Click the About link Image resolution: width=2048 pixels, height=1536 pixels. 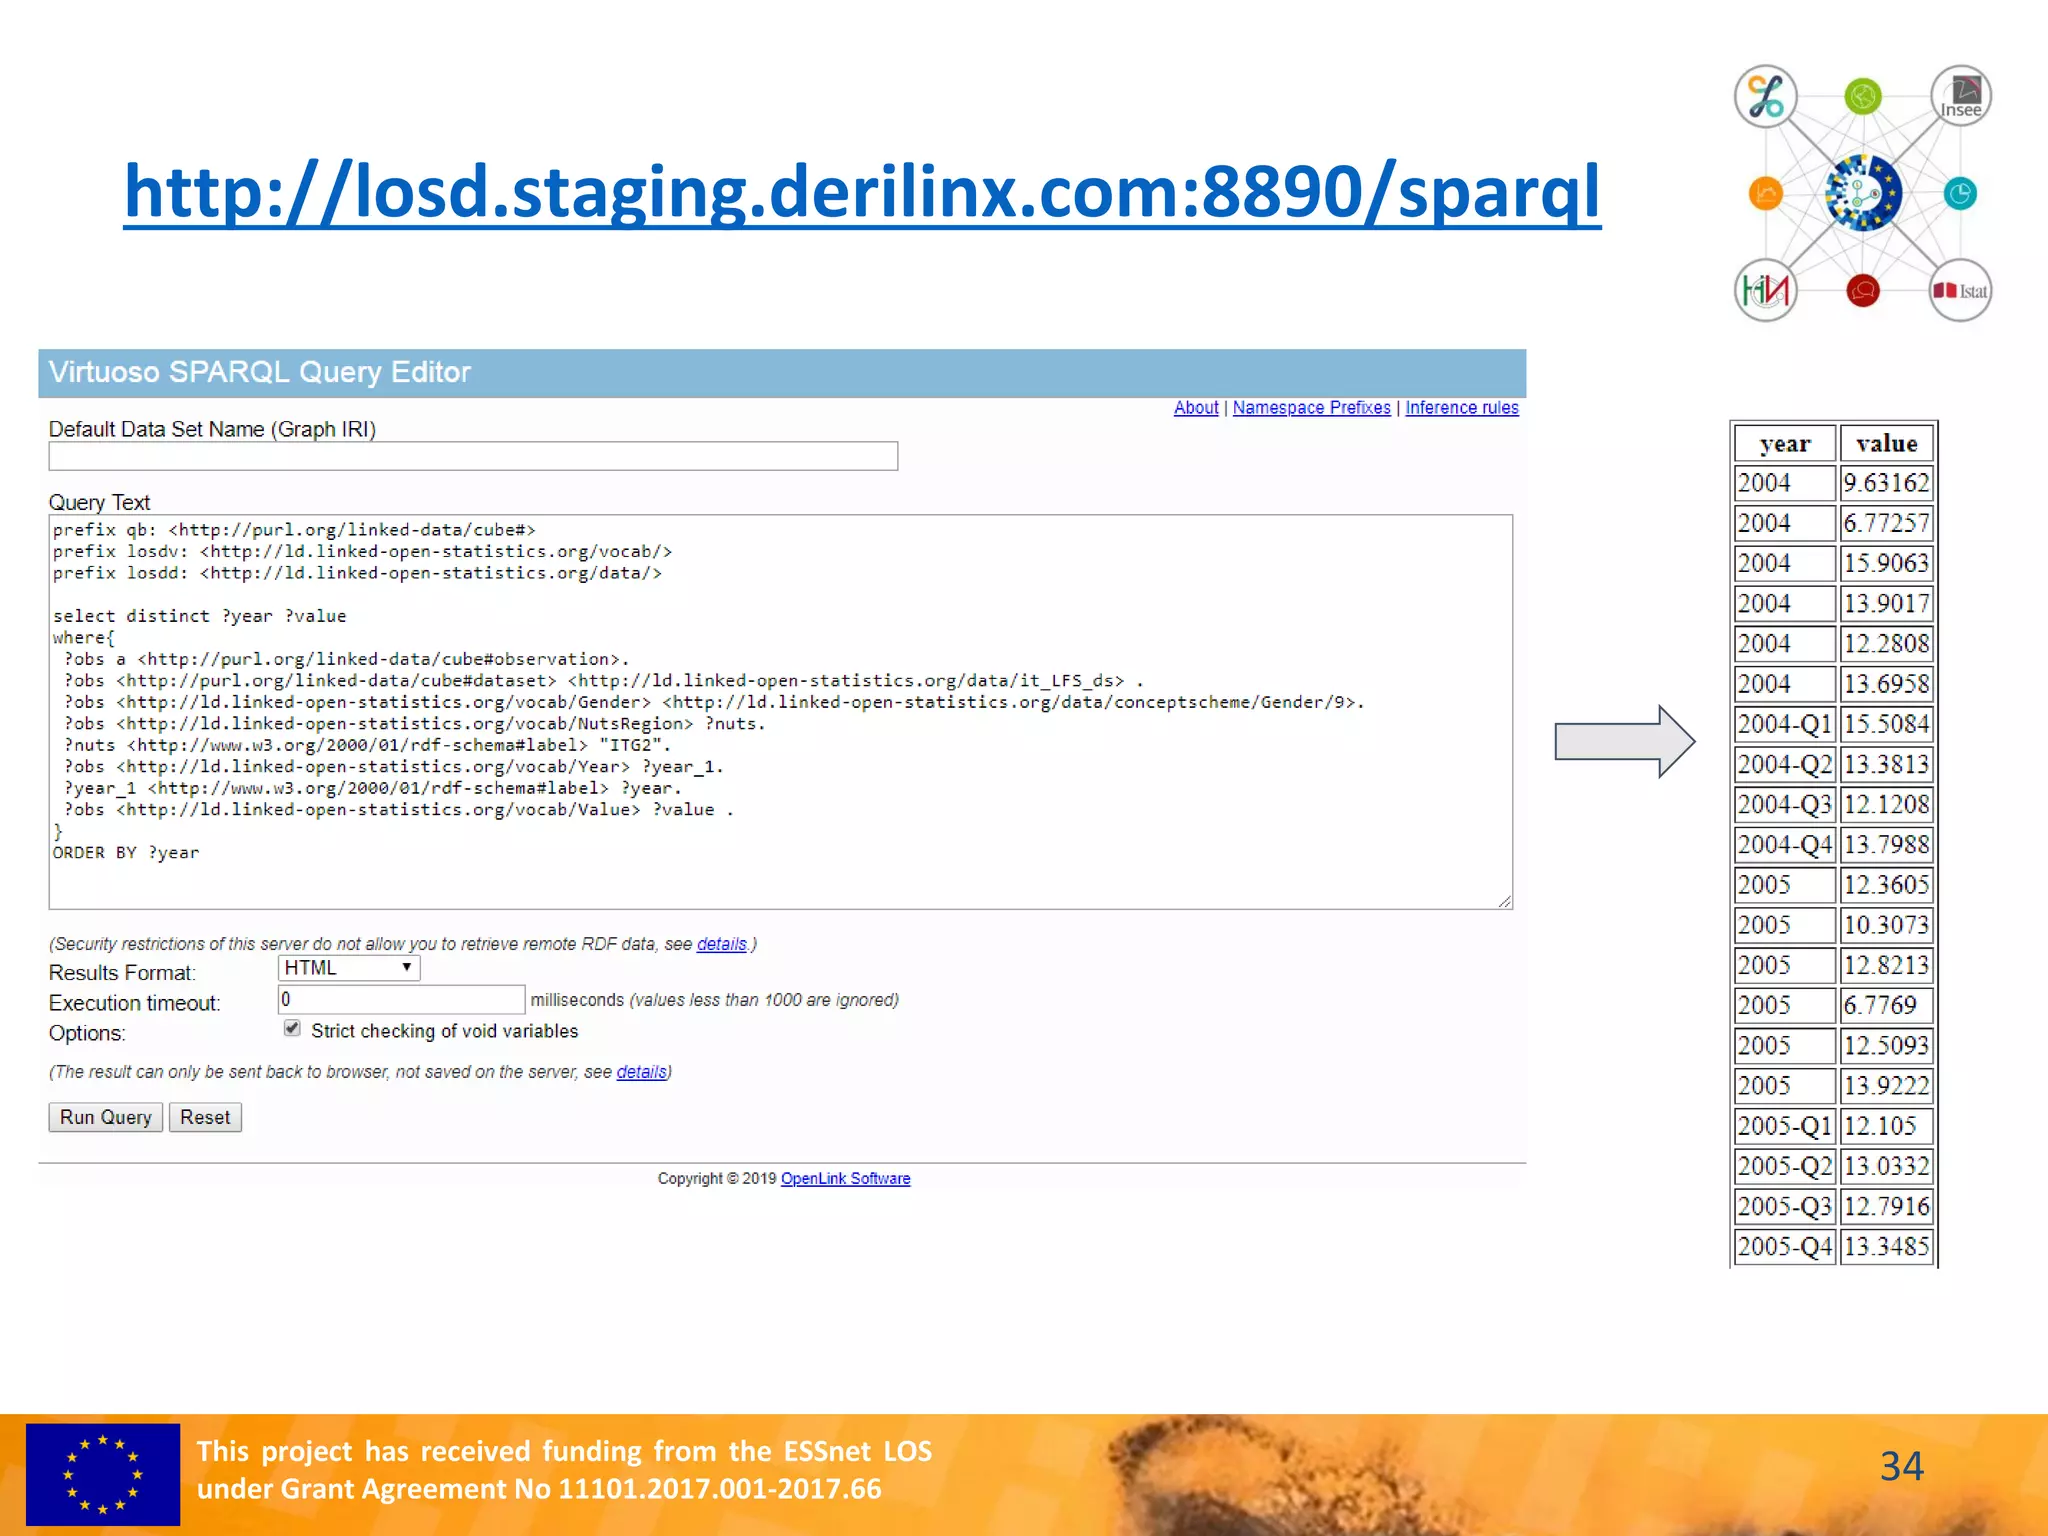[x=1196, y=408]
